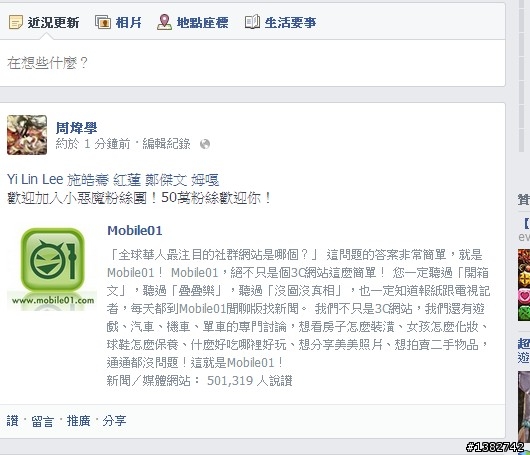Screen dimensions: 530x455
Task: Open the Mobile01 green logo thumbnail
Action: [52, 269]
